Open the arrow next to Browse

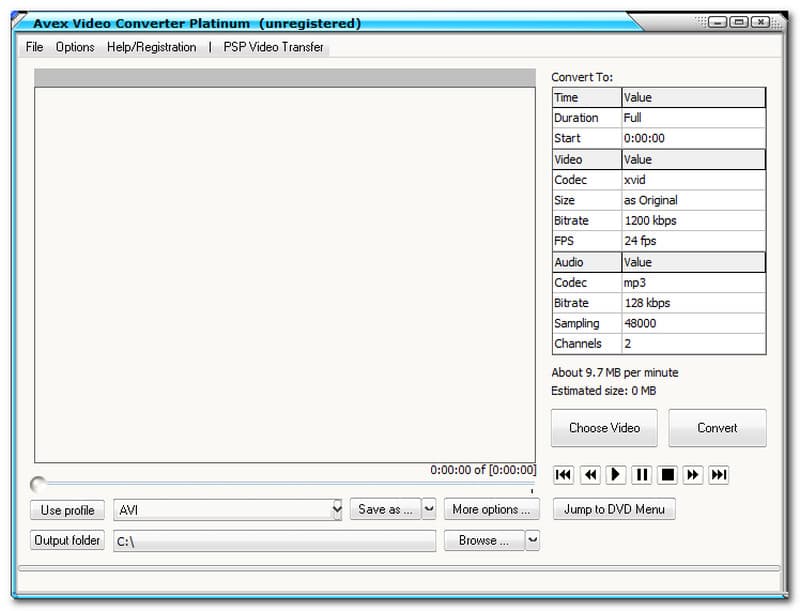click(x=532, y=540)
